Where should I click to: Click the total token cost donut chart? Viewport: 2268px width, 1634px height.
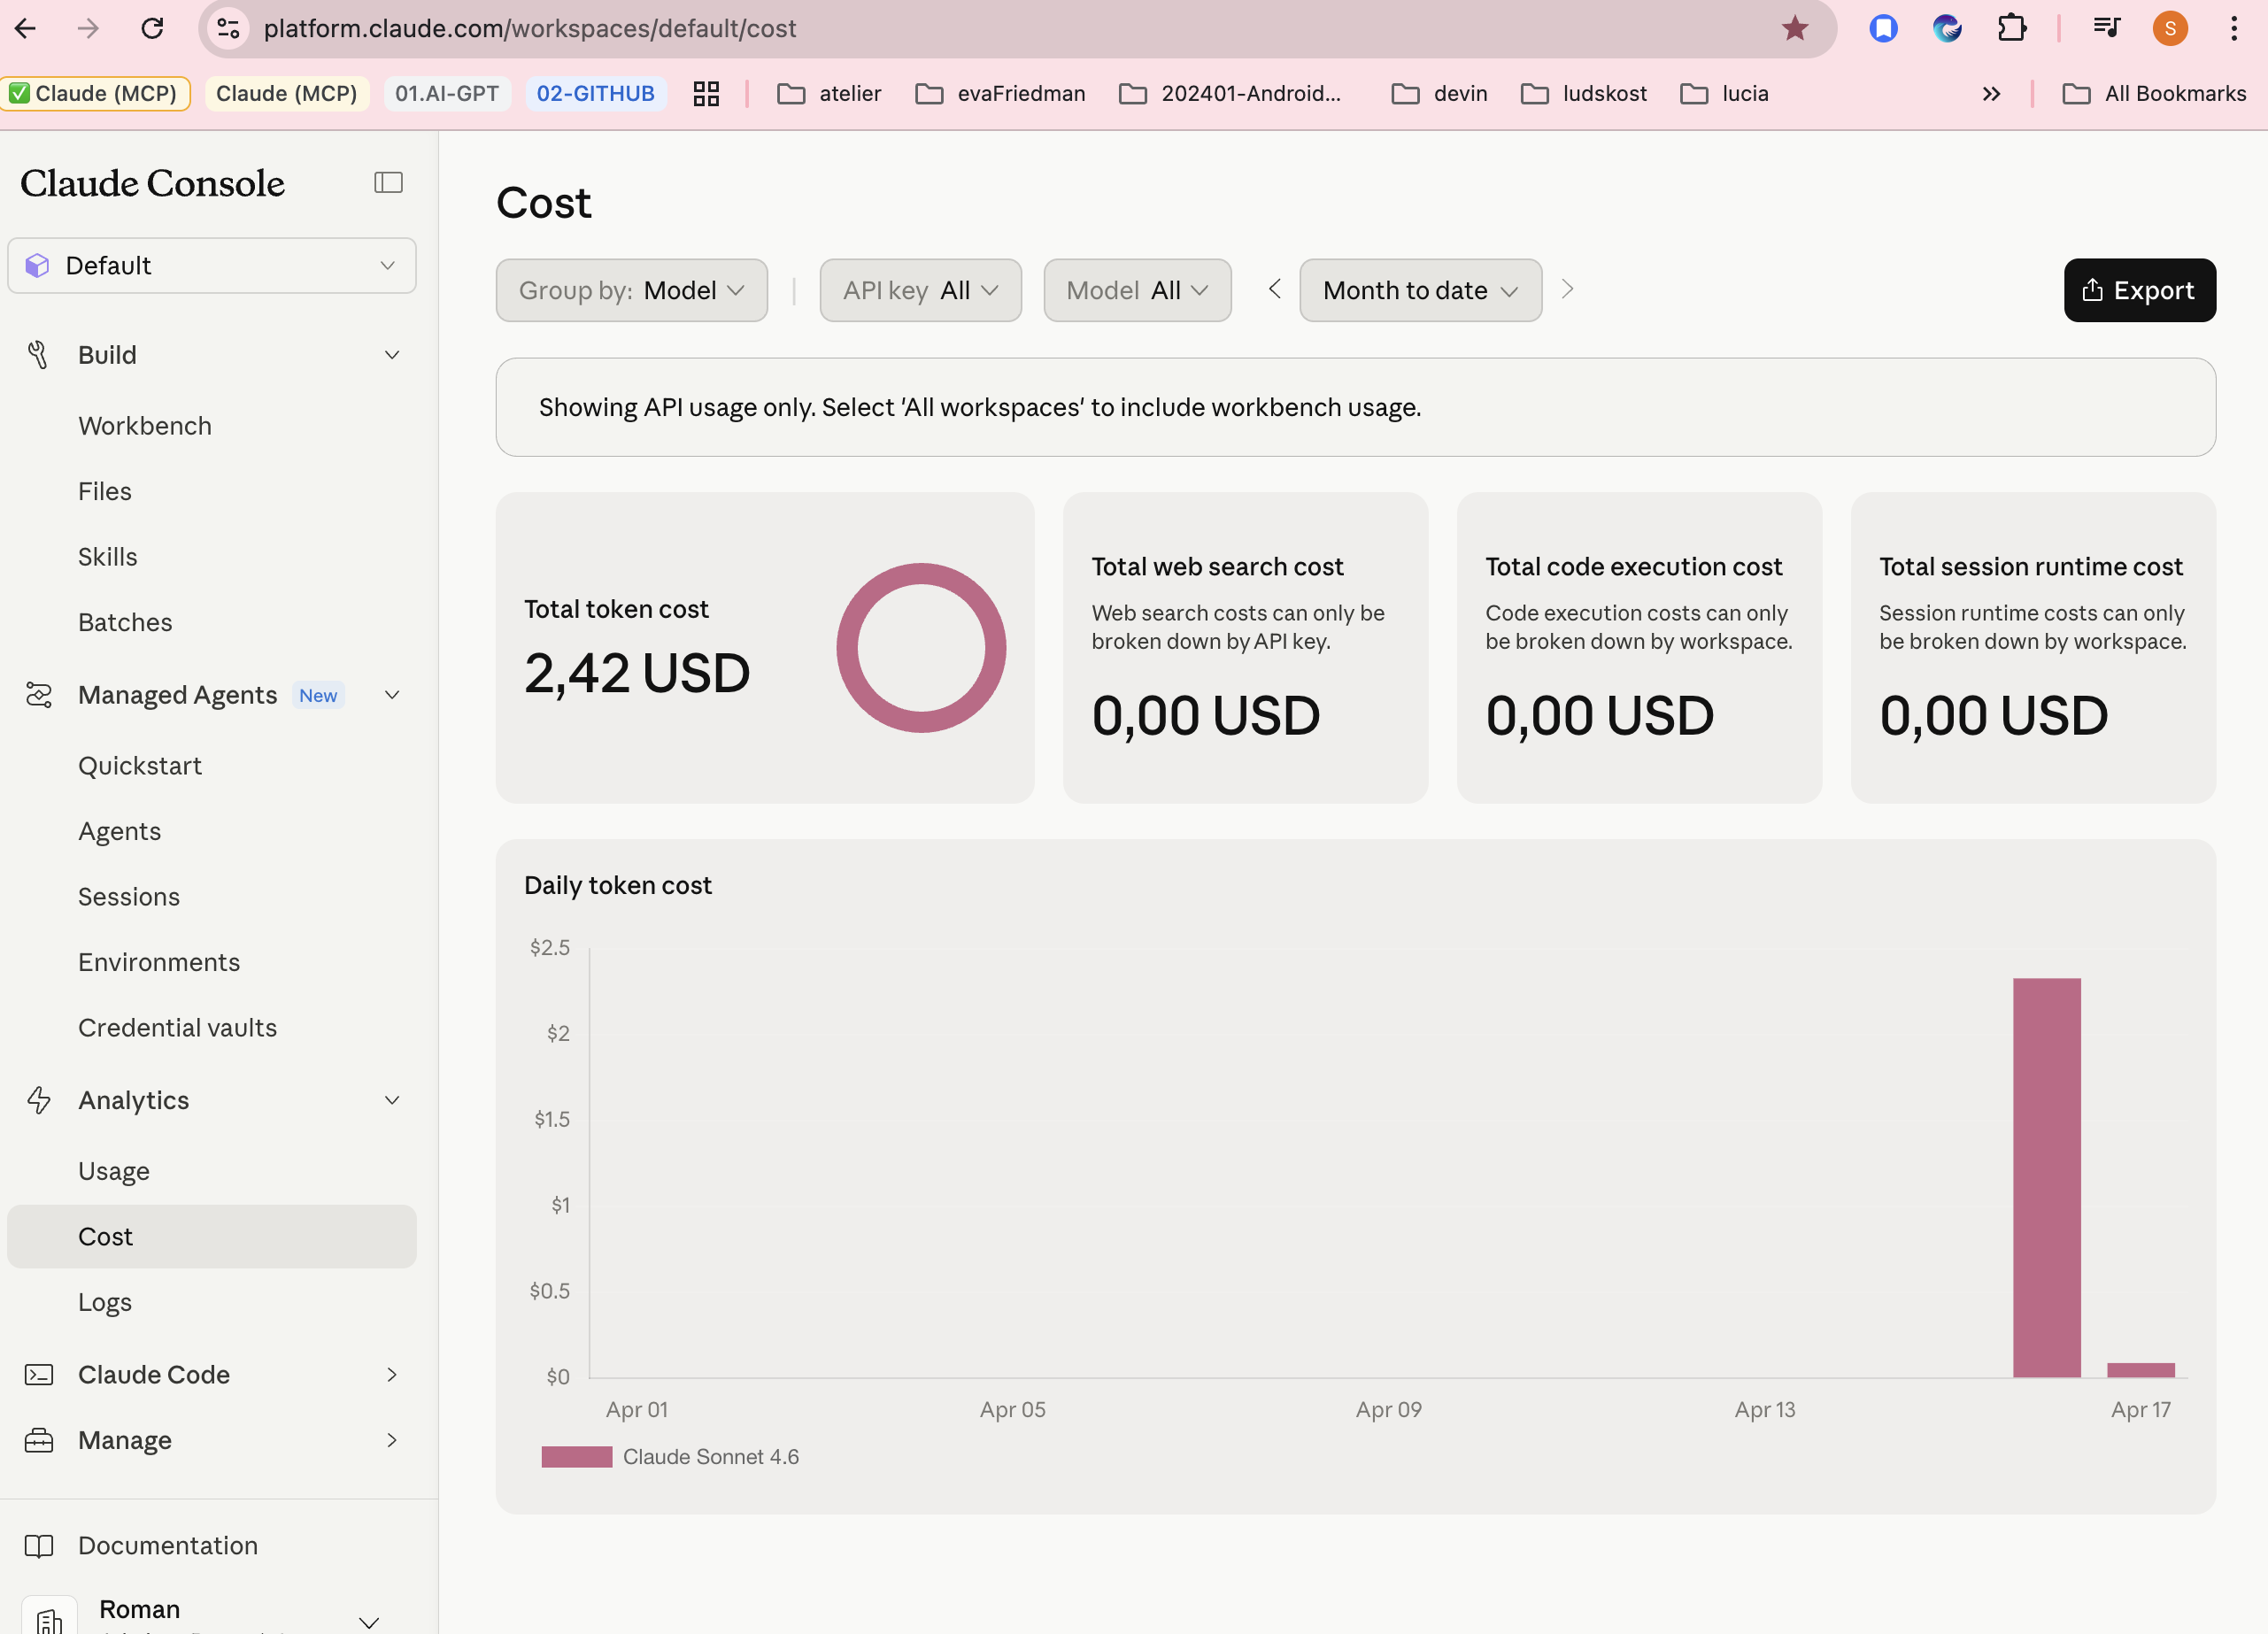[x=921, y=648]
